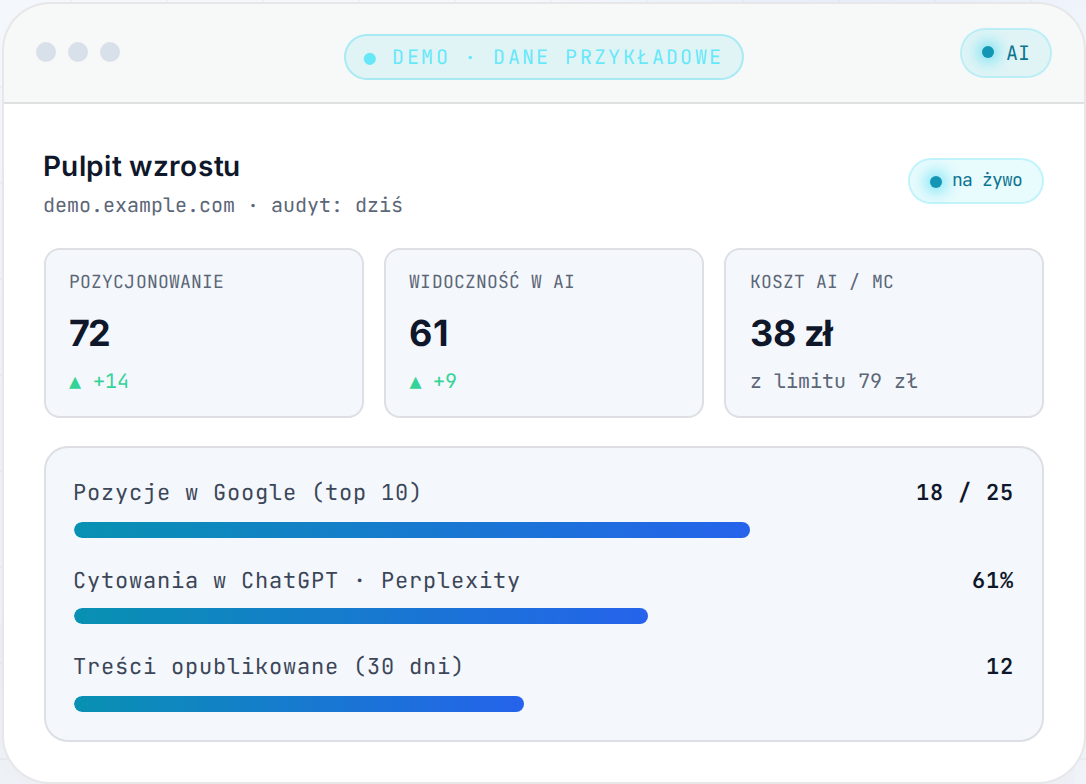Click the Treści opublikowane progress bar

[299, 704]
